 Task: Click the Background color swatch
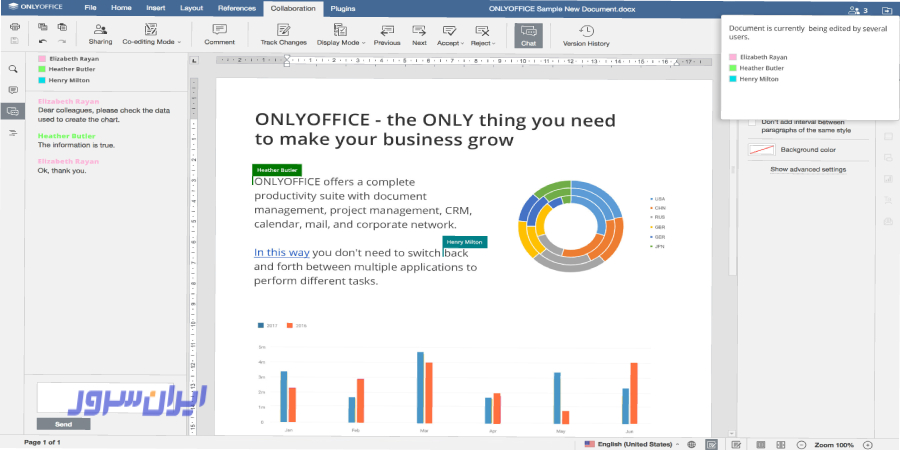pos(762,150)
